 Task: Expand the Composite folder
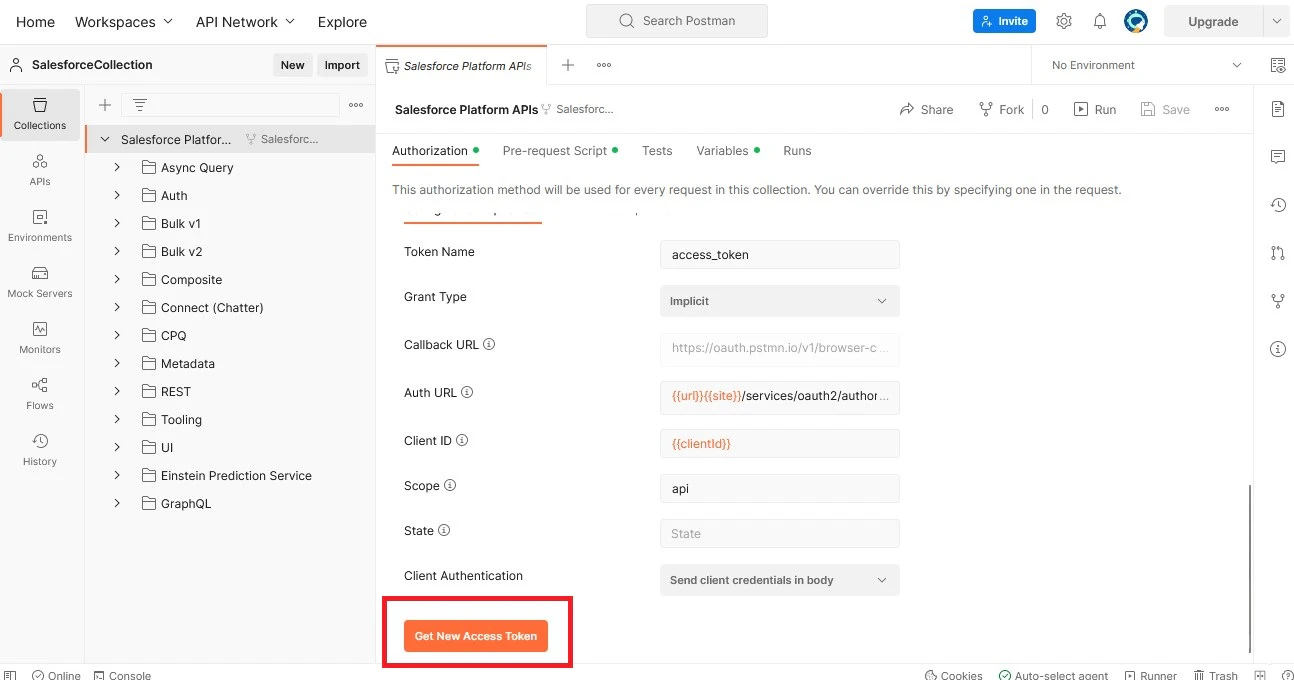point(117,279)
